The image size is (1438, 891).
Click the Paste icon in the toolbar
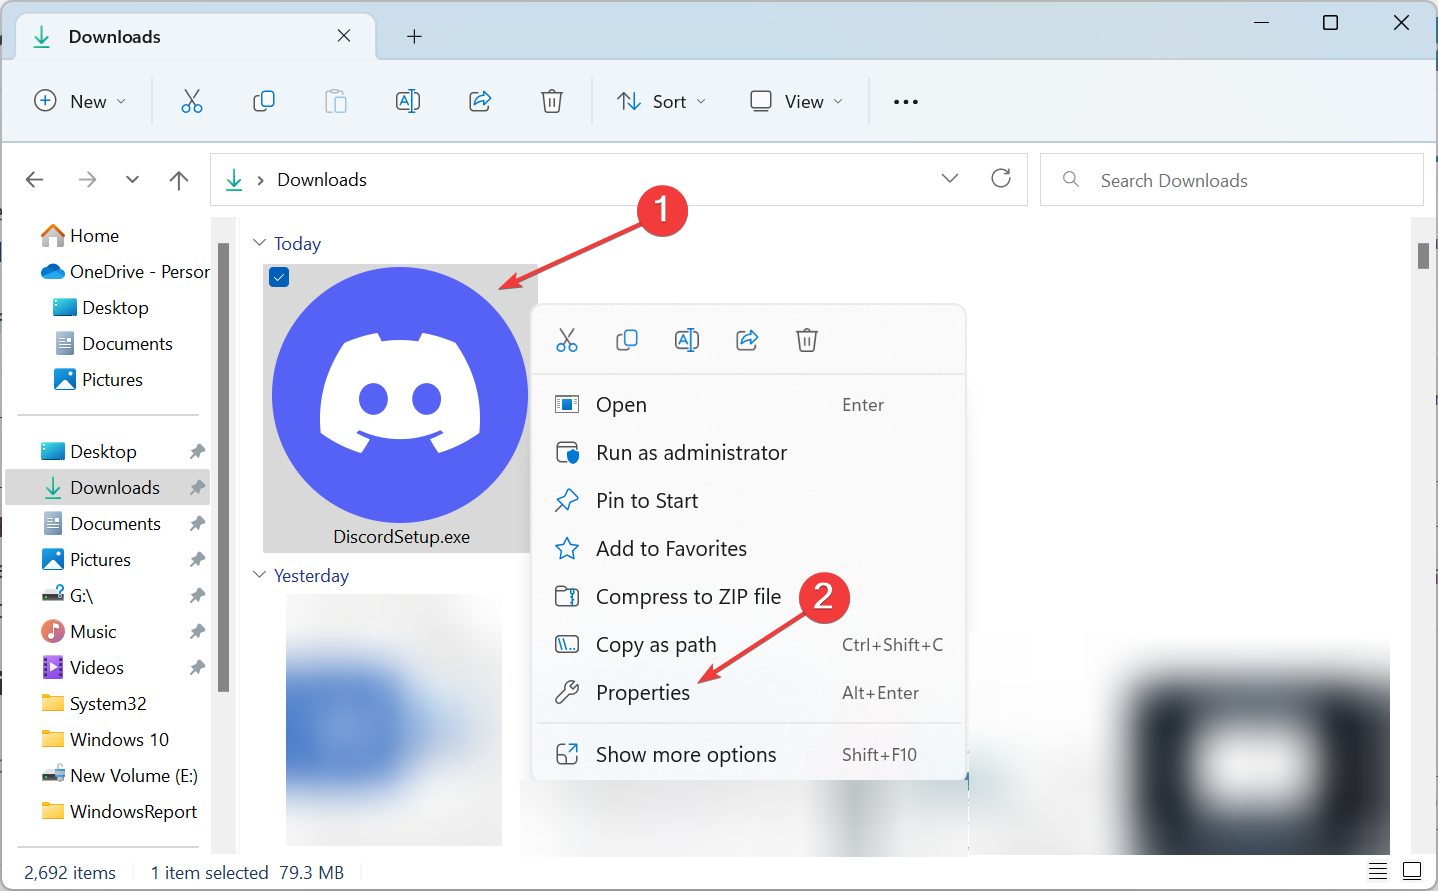tap(336, 101)
